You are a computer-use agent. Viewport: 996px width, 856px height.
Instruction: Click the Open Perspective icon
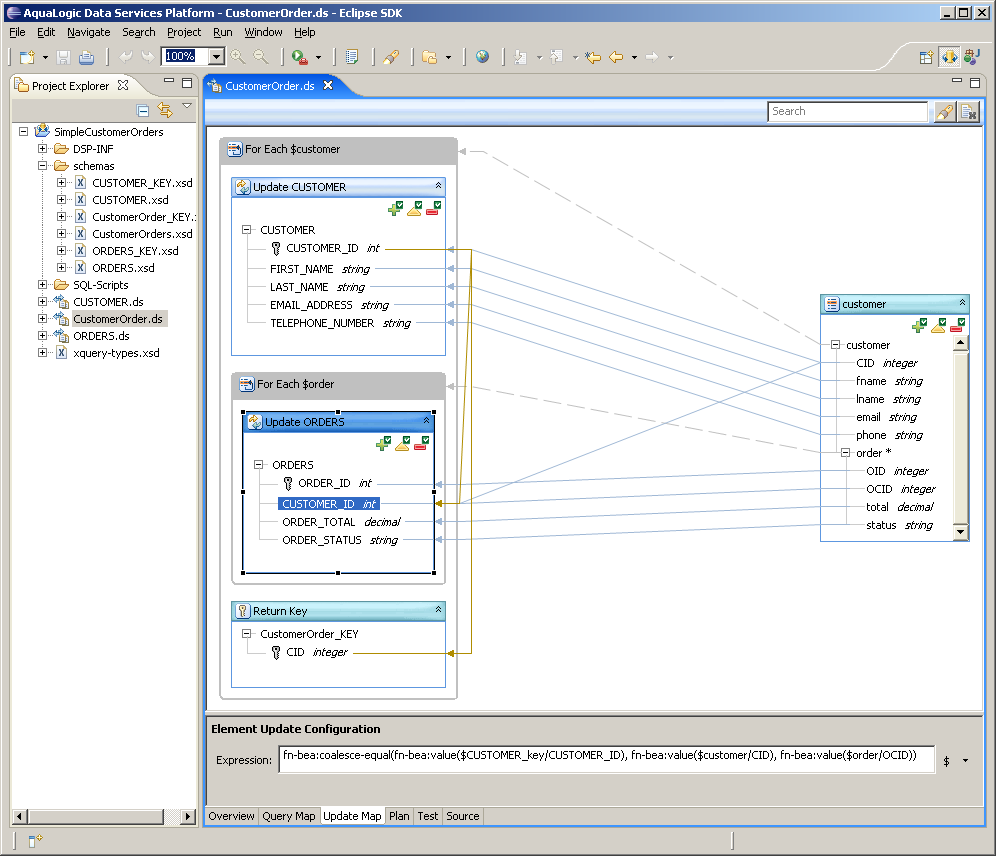pyautogui.click(x=926, y=57)
